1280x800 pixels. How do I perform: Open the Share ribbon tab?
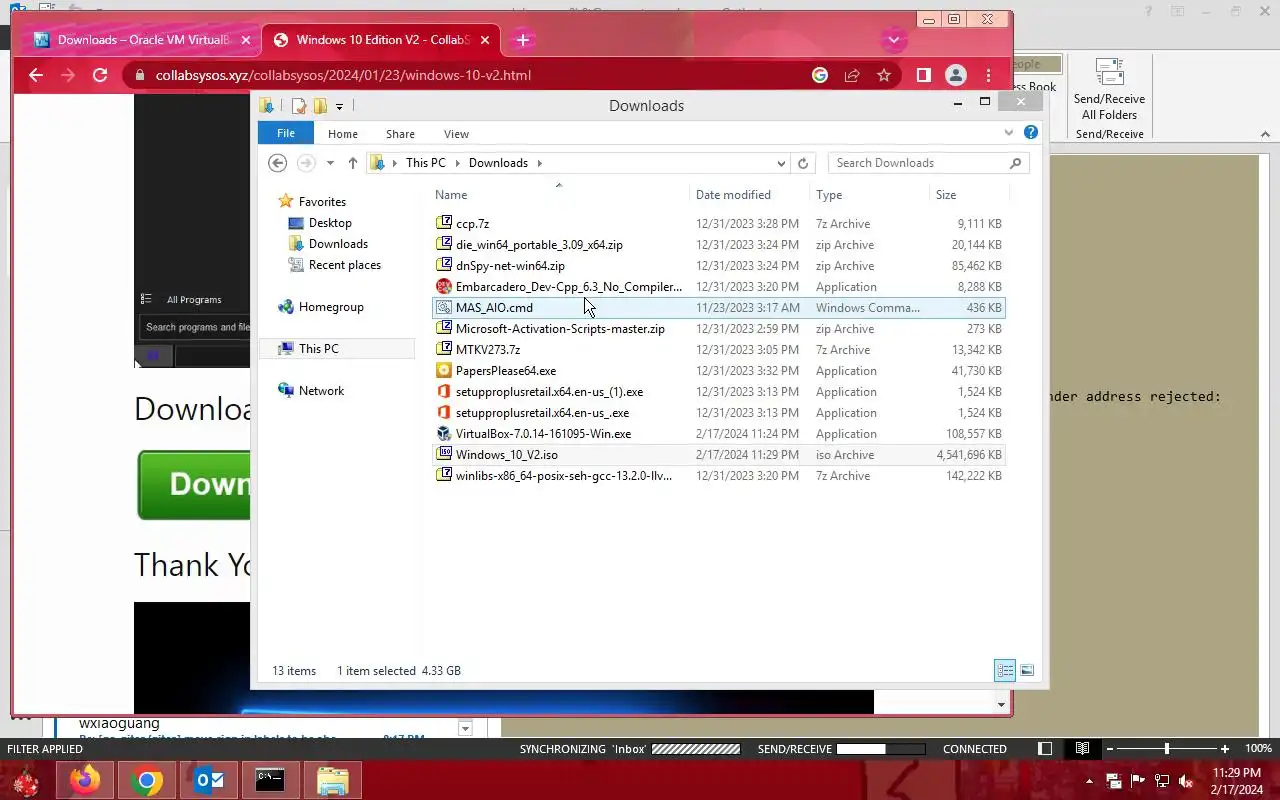click(400, 134)
